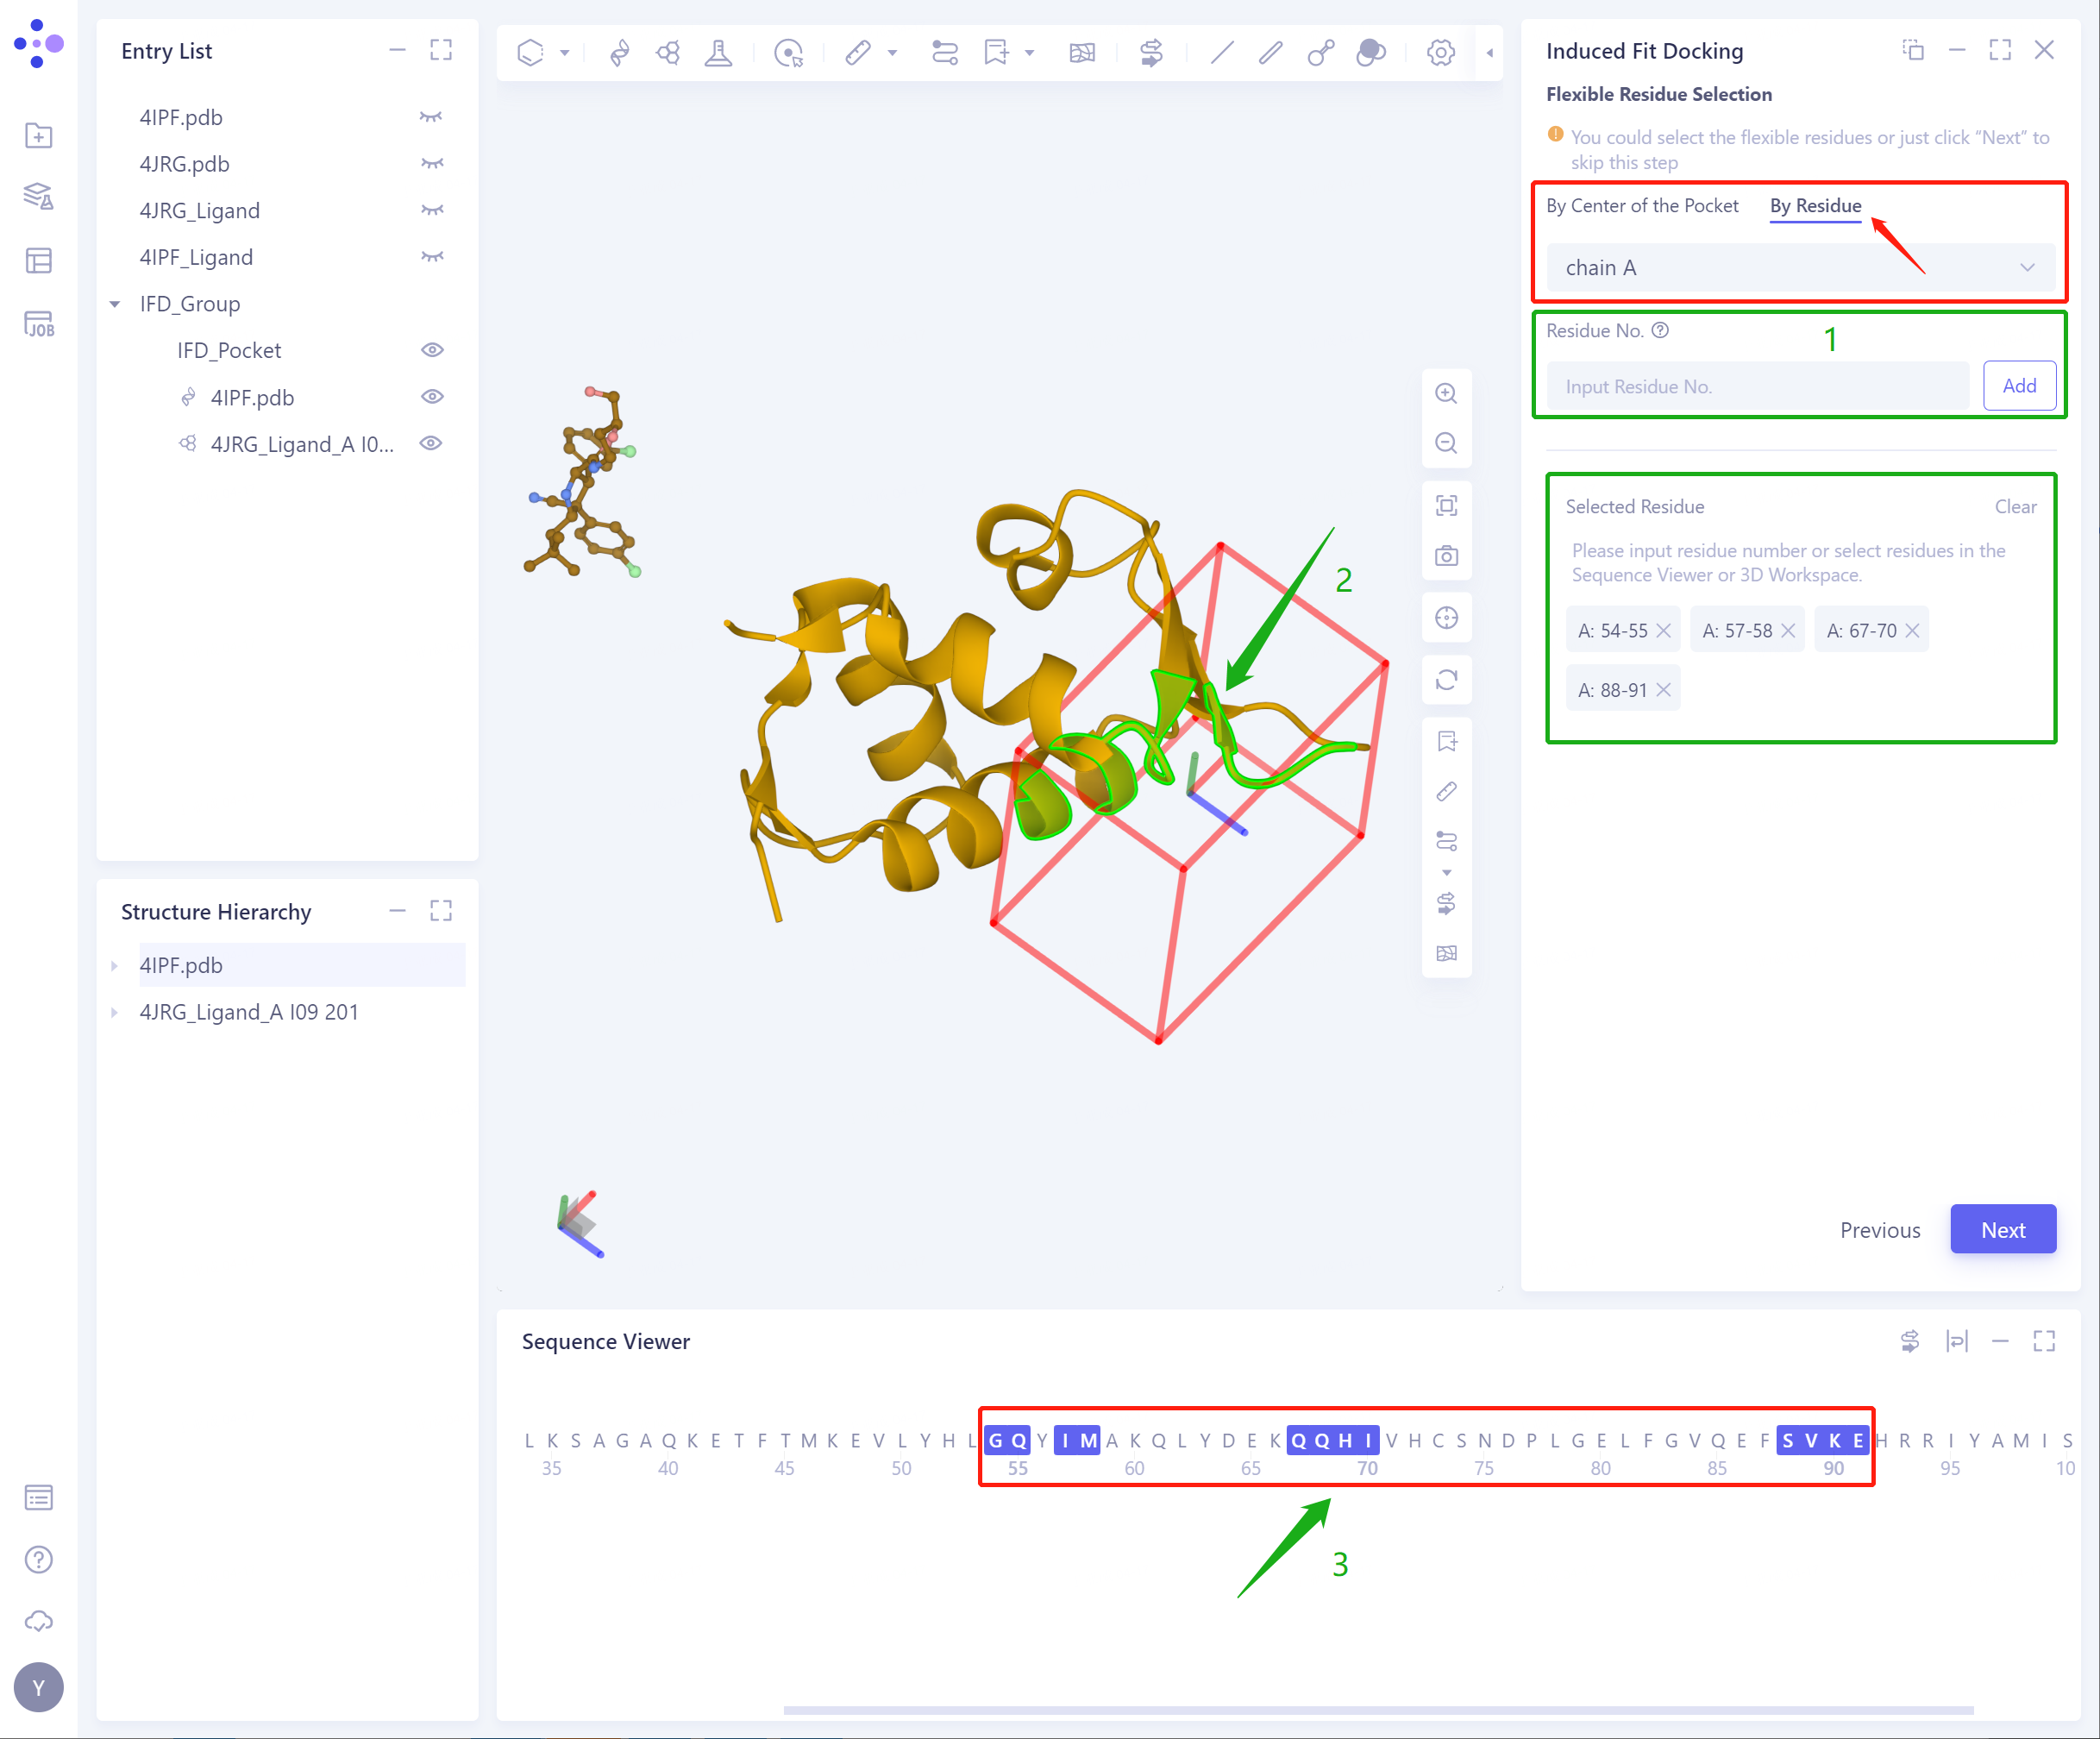2100x1739 pixels.
Task: Select the flask (experiment) tool in the toolbar
Action: [720, 52]
